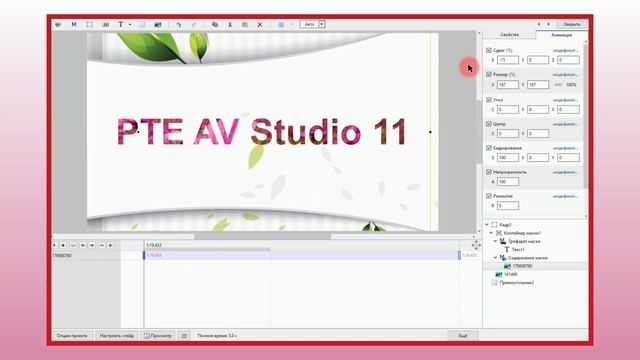
Task: Click the first leftmost toolbar icon
Action: click(58, 24)
